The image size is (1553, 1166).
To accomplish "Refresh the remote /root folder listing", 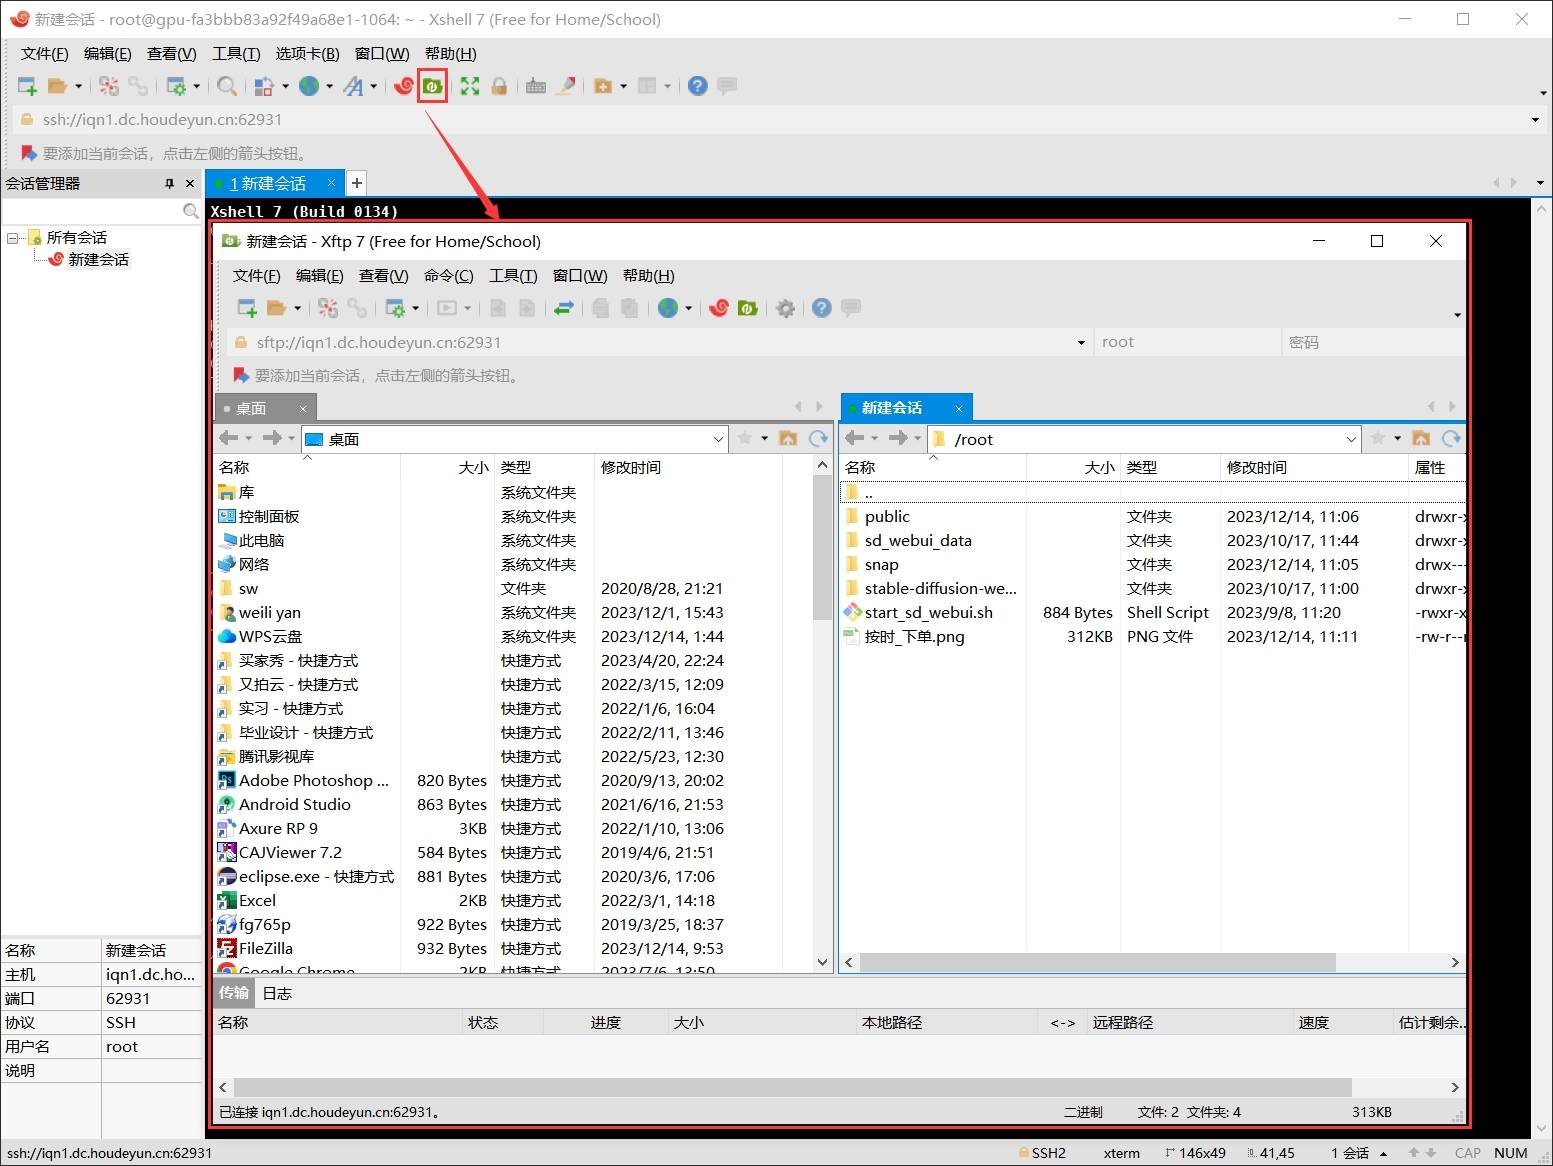I will [x=1451, y=439].
